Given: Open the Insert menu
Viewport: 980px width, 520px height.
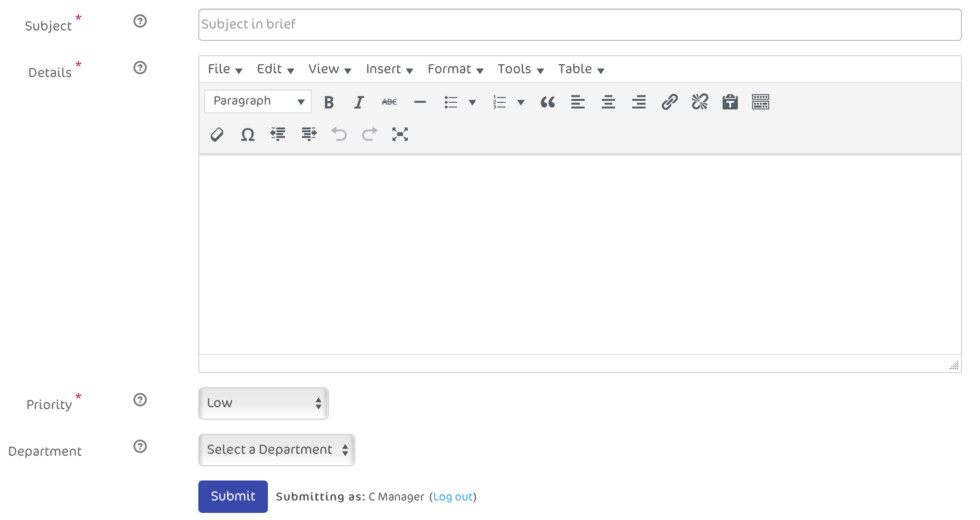Looking at the screenshot, I should (389, 69).
